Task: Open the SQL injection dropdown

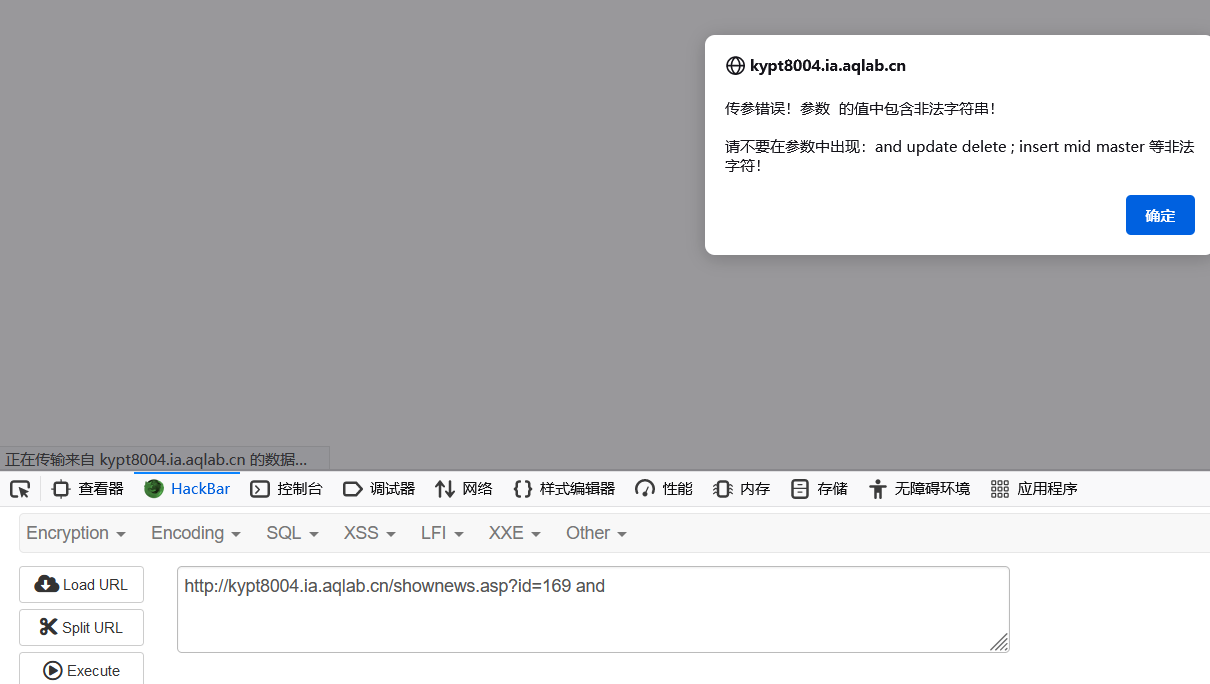Action: tap(291, 533)
